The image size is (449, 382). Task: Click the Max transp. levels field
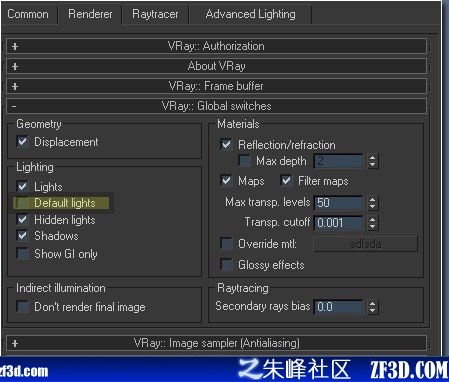[338, 203]
